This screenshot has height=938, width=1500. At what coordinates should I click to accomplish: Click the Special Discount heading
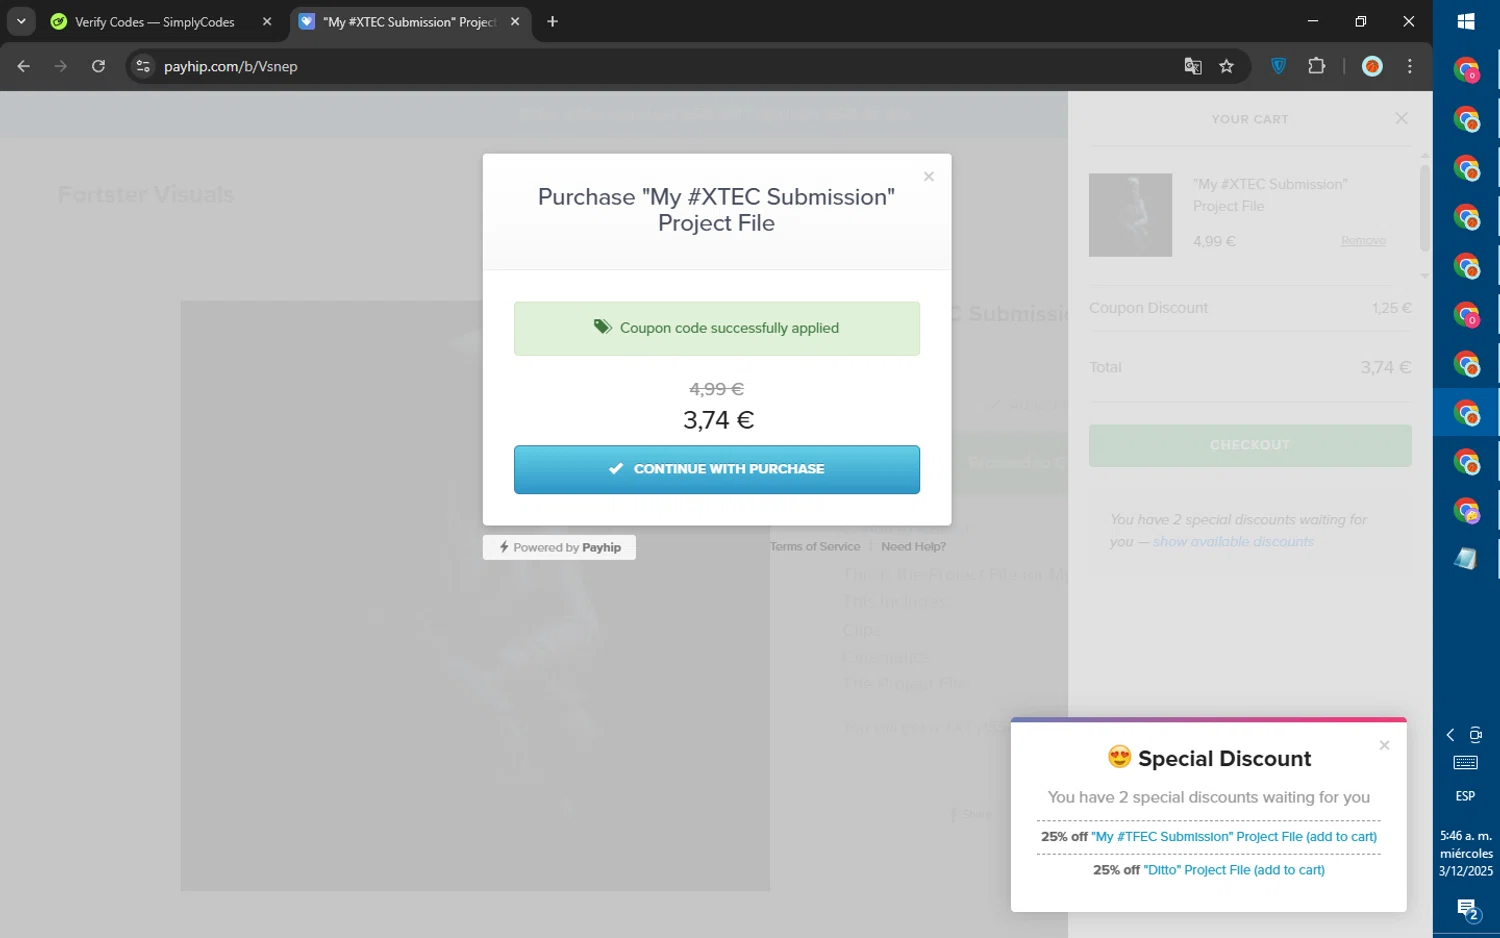(x=1209, y=758)
